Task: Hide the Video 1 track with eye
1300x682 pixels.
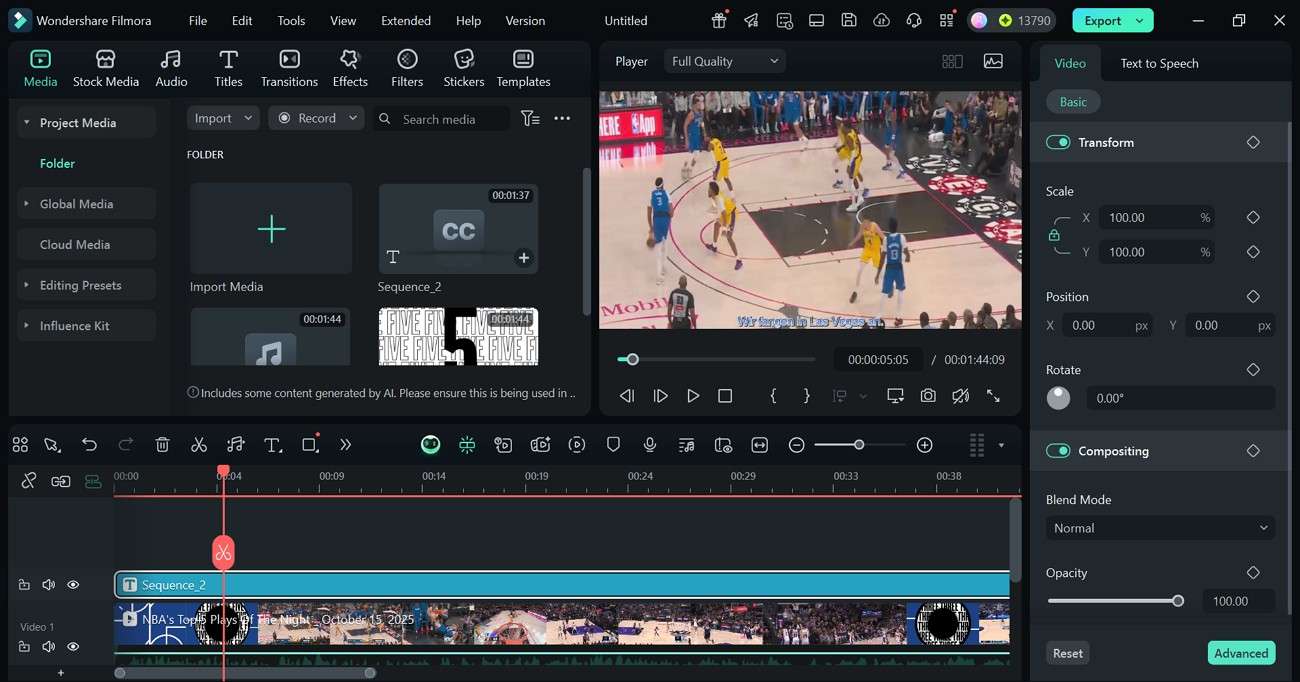Action: [73, 647]
